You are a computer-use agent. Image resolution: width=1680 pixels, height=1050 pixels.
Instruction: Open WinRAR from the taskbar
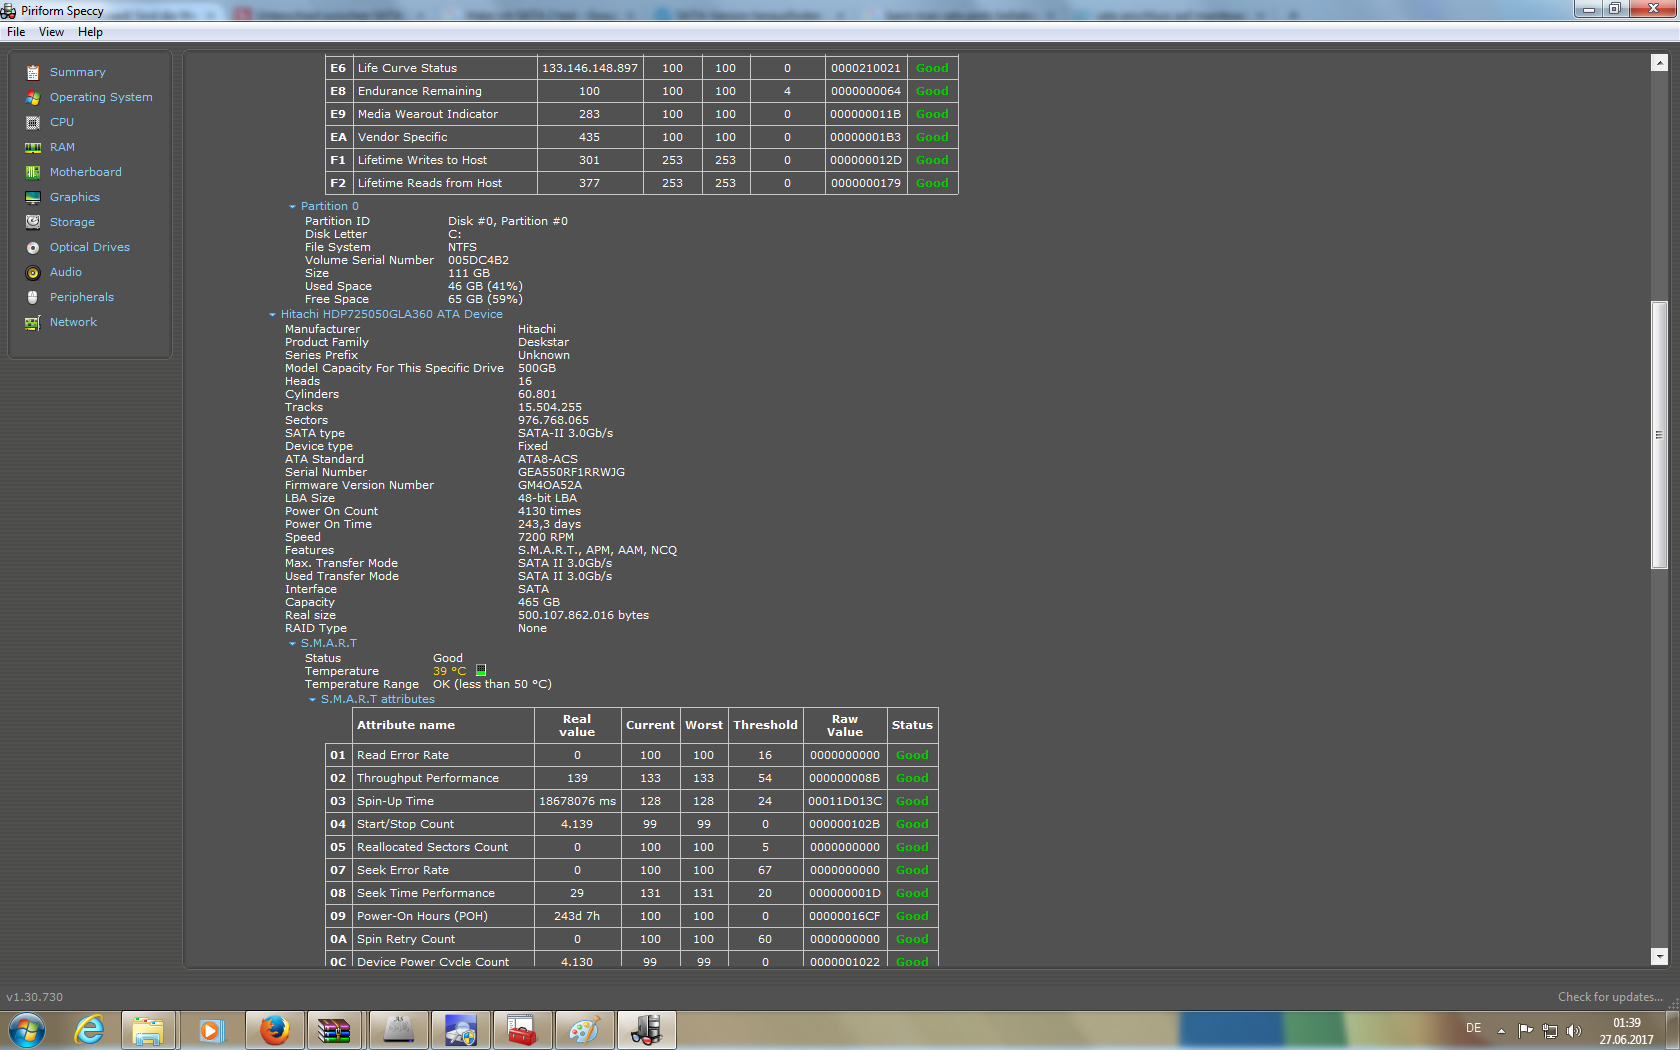click(335, 1029)
